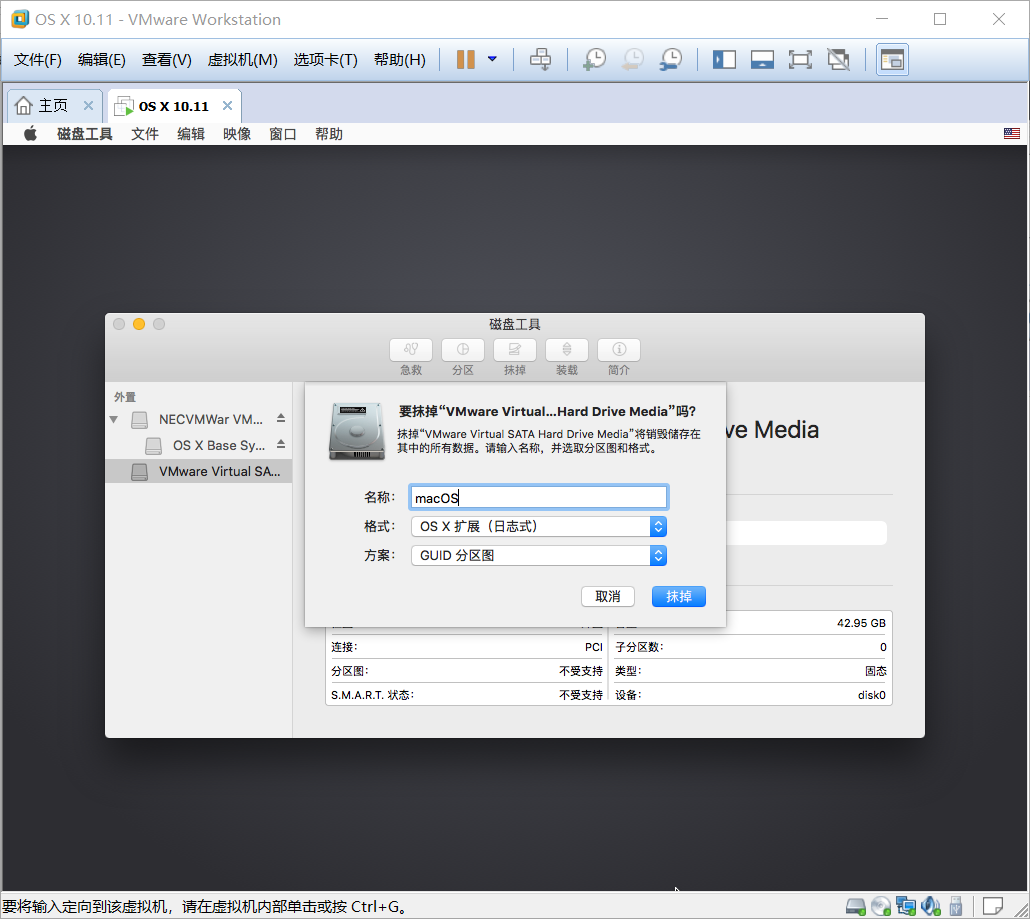The width and height of the screenshot is (1030, 919).
Task: Select NECVMWar VM... in the sidebar
Action: tap(210, 419)
